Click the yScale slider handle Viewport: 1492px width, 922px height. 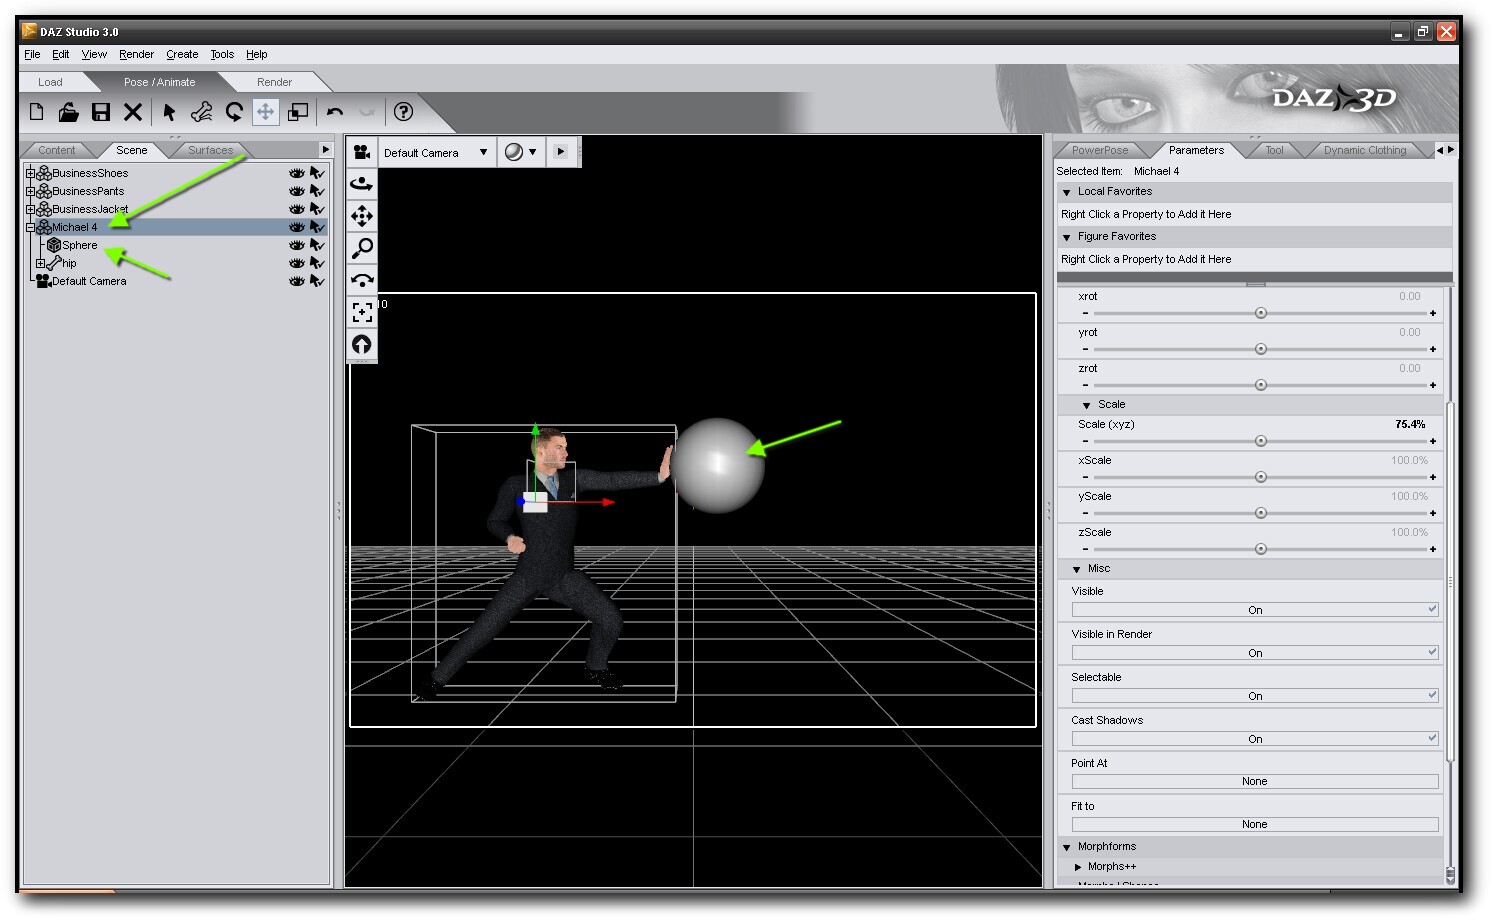pos(1261,513)
